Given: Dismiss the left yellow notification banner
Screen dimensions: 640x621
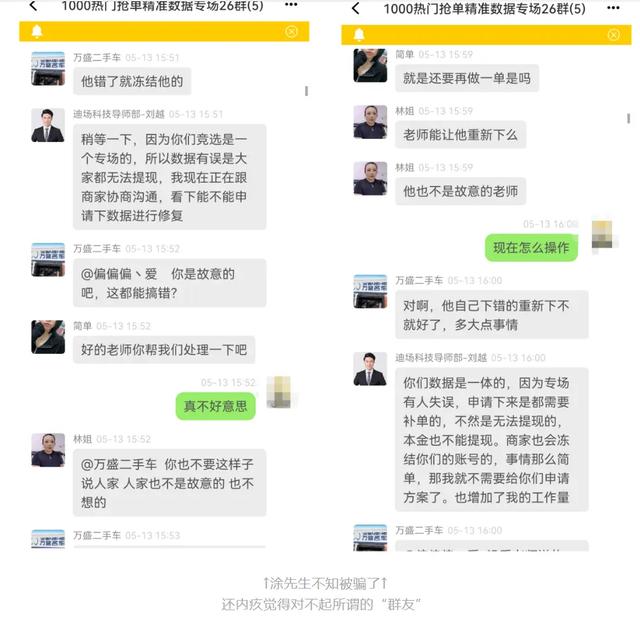Looking at the screenshot, I should pos(291,31).
